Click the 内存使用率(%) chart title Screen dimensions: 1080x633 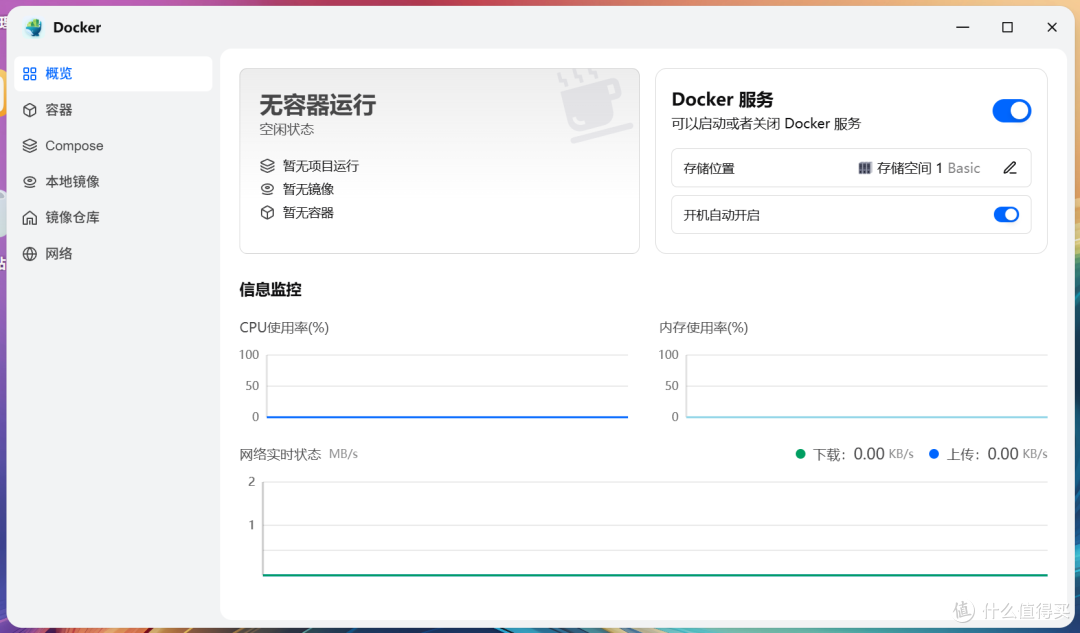pos(703,328)
